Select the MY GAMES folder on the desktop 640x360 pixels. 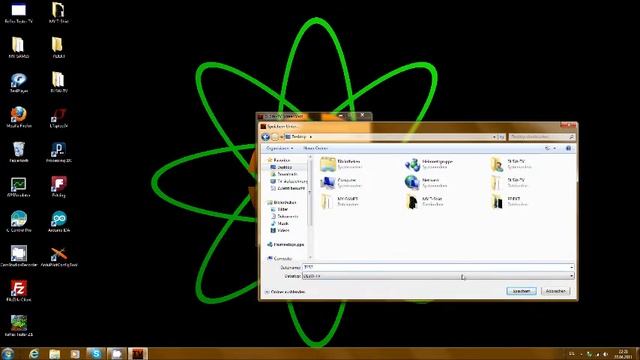(19, 48)
